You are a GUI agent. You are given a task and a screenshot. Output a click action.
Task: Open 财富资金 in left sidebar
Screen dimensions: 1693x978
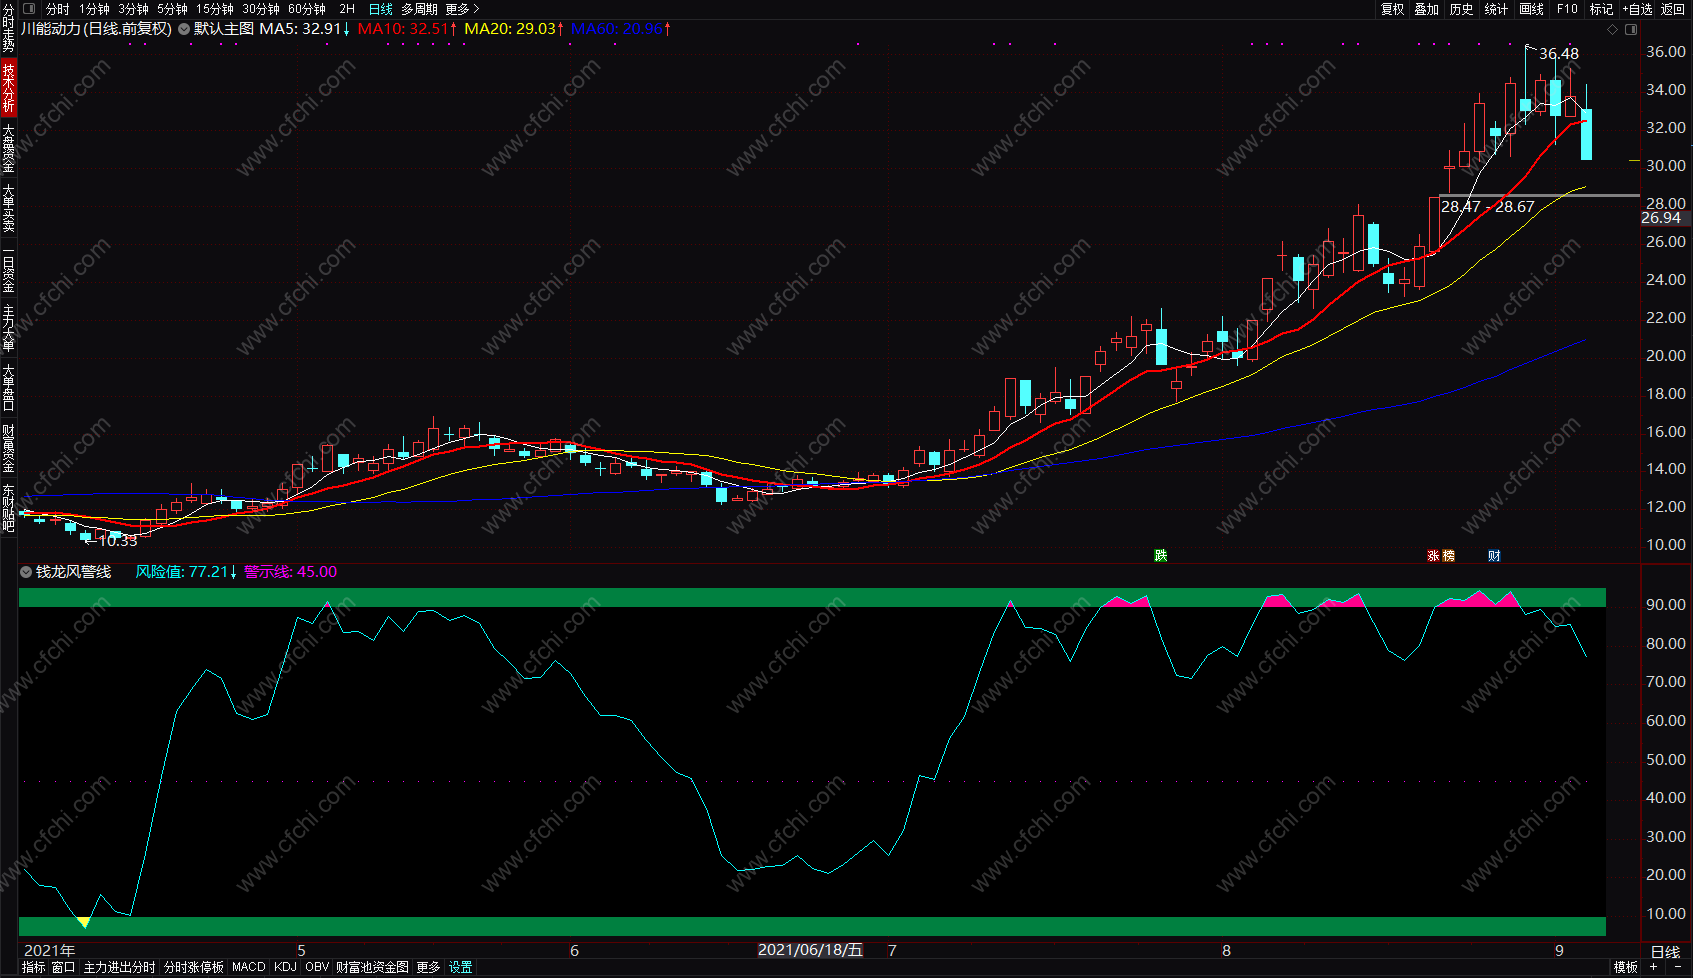8,448
